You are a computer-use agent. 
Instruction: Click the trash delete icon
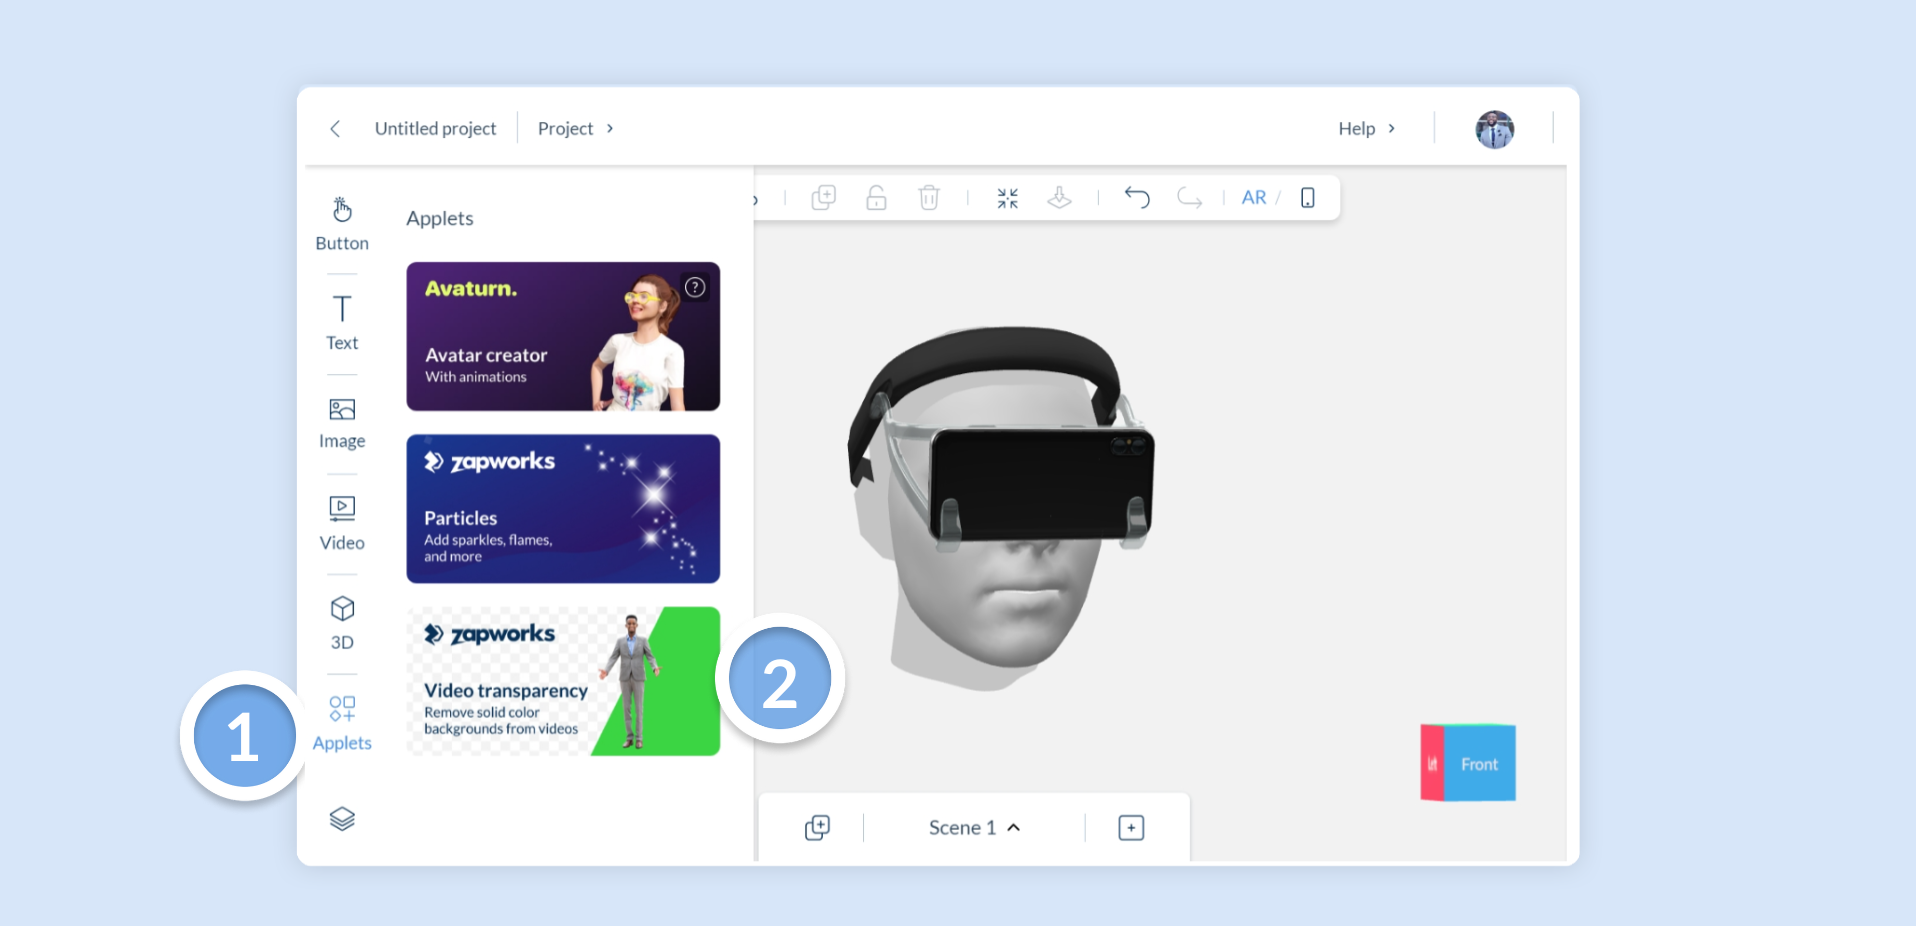[929, 198]
